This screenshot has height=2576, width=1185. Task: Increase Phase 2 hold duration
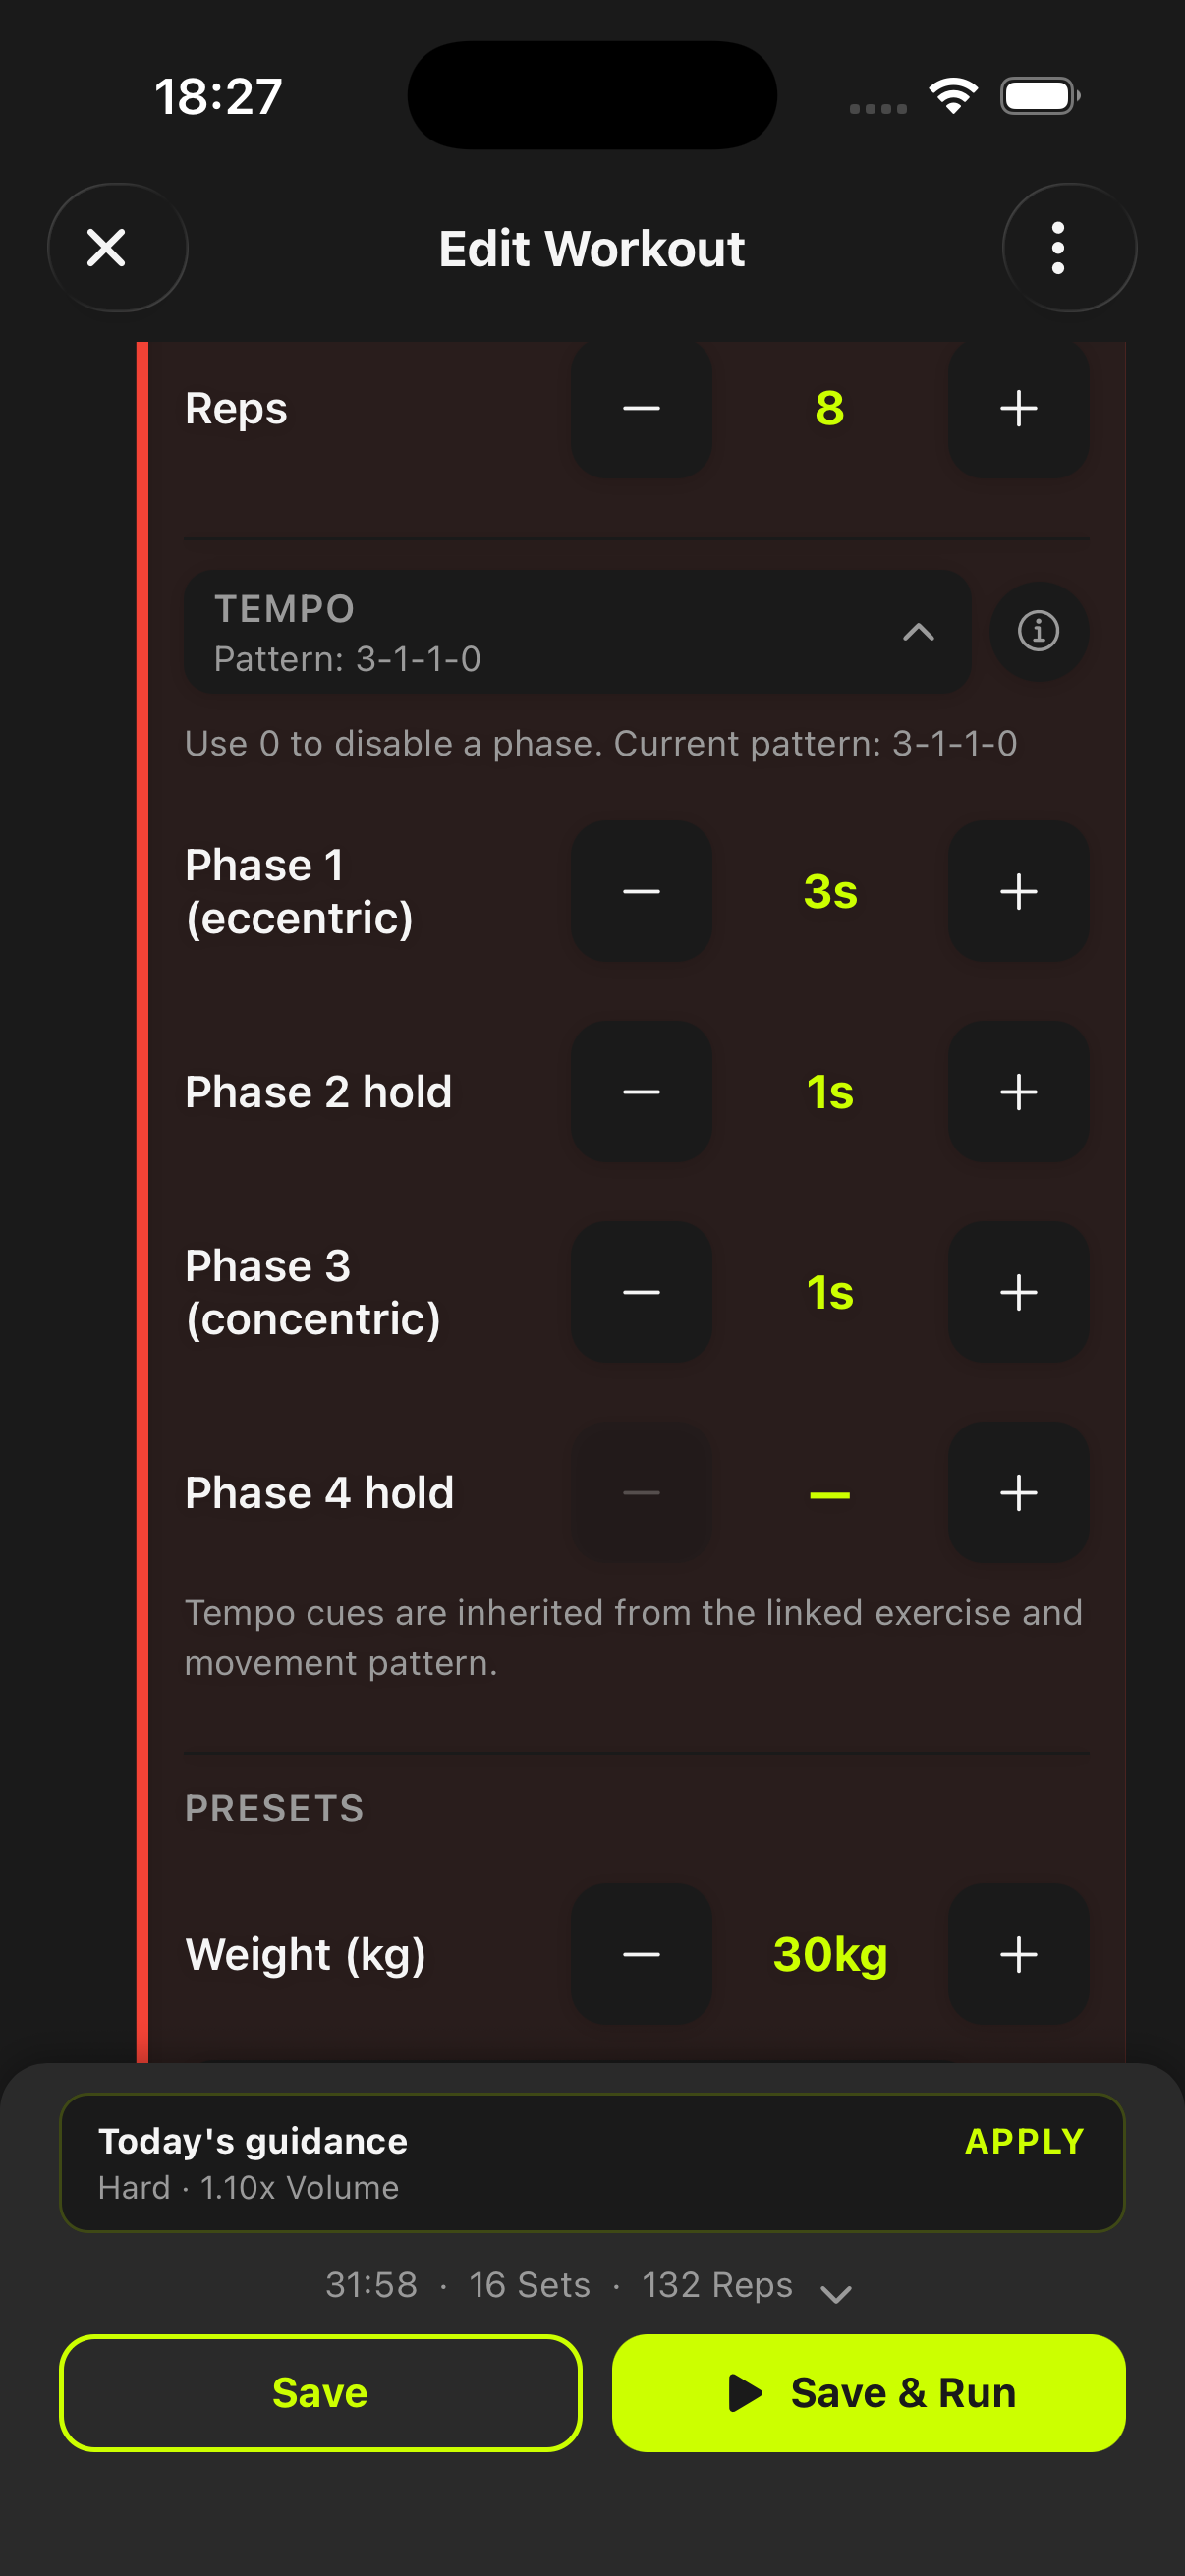click(1017, 1092)
